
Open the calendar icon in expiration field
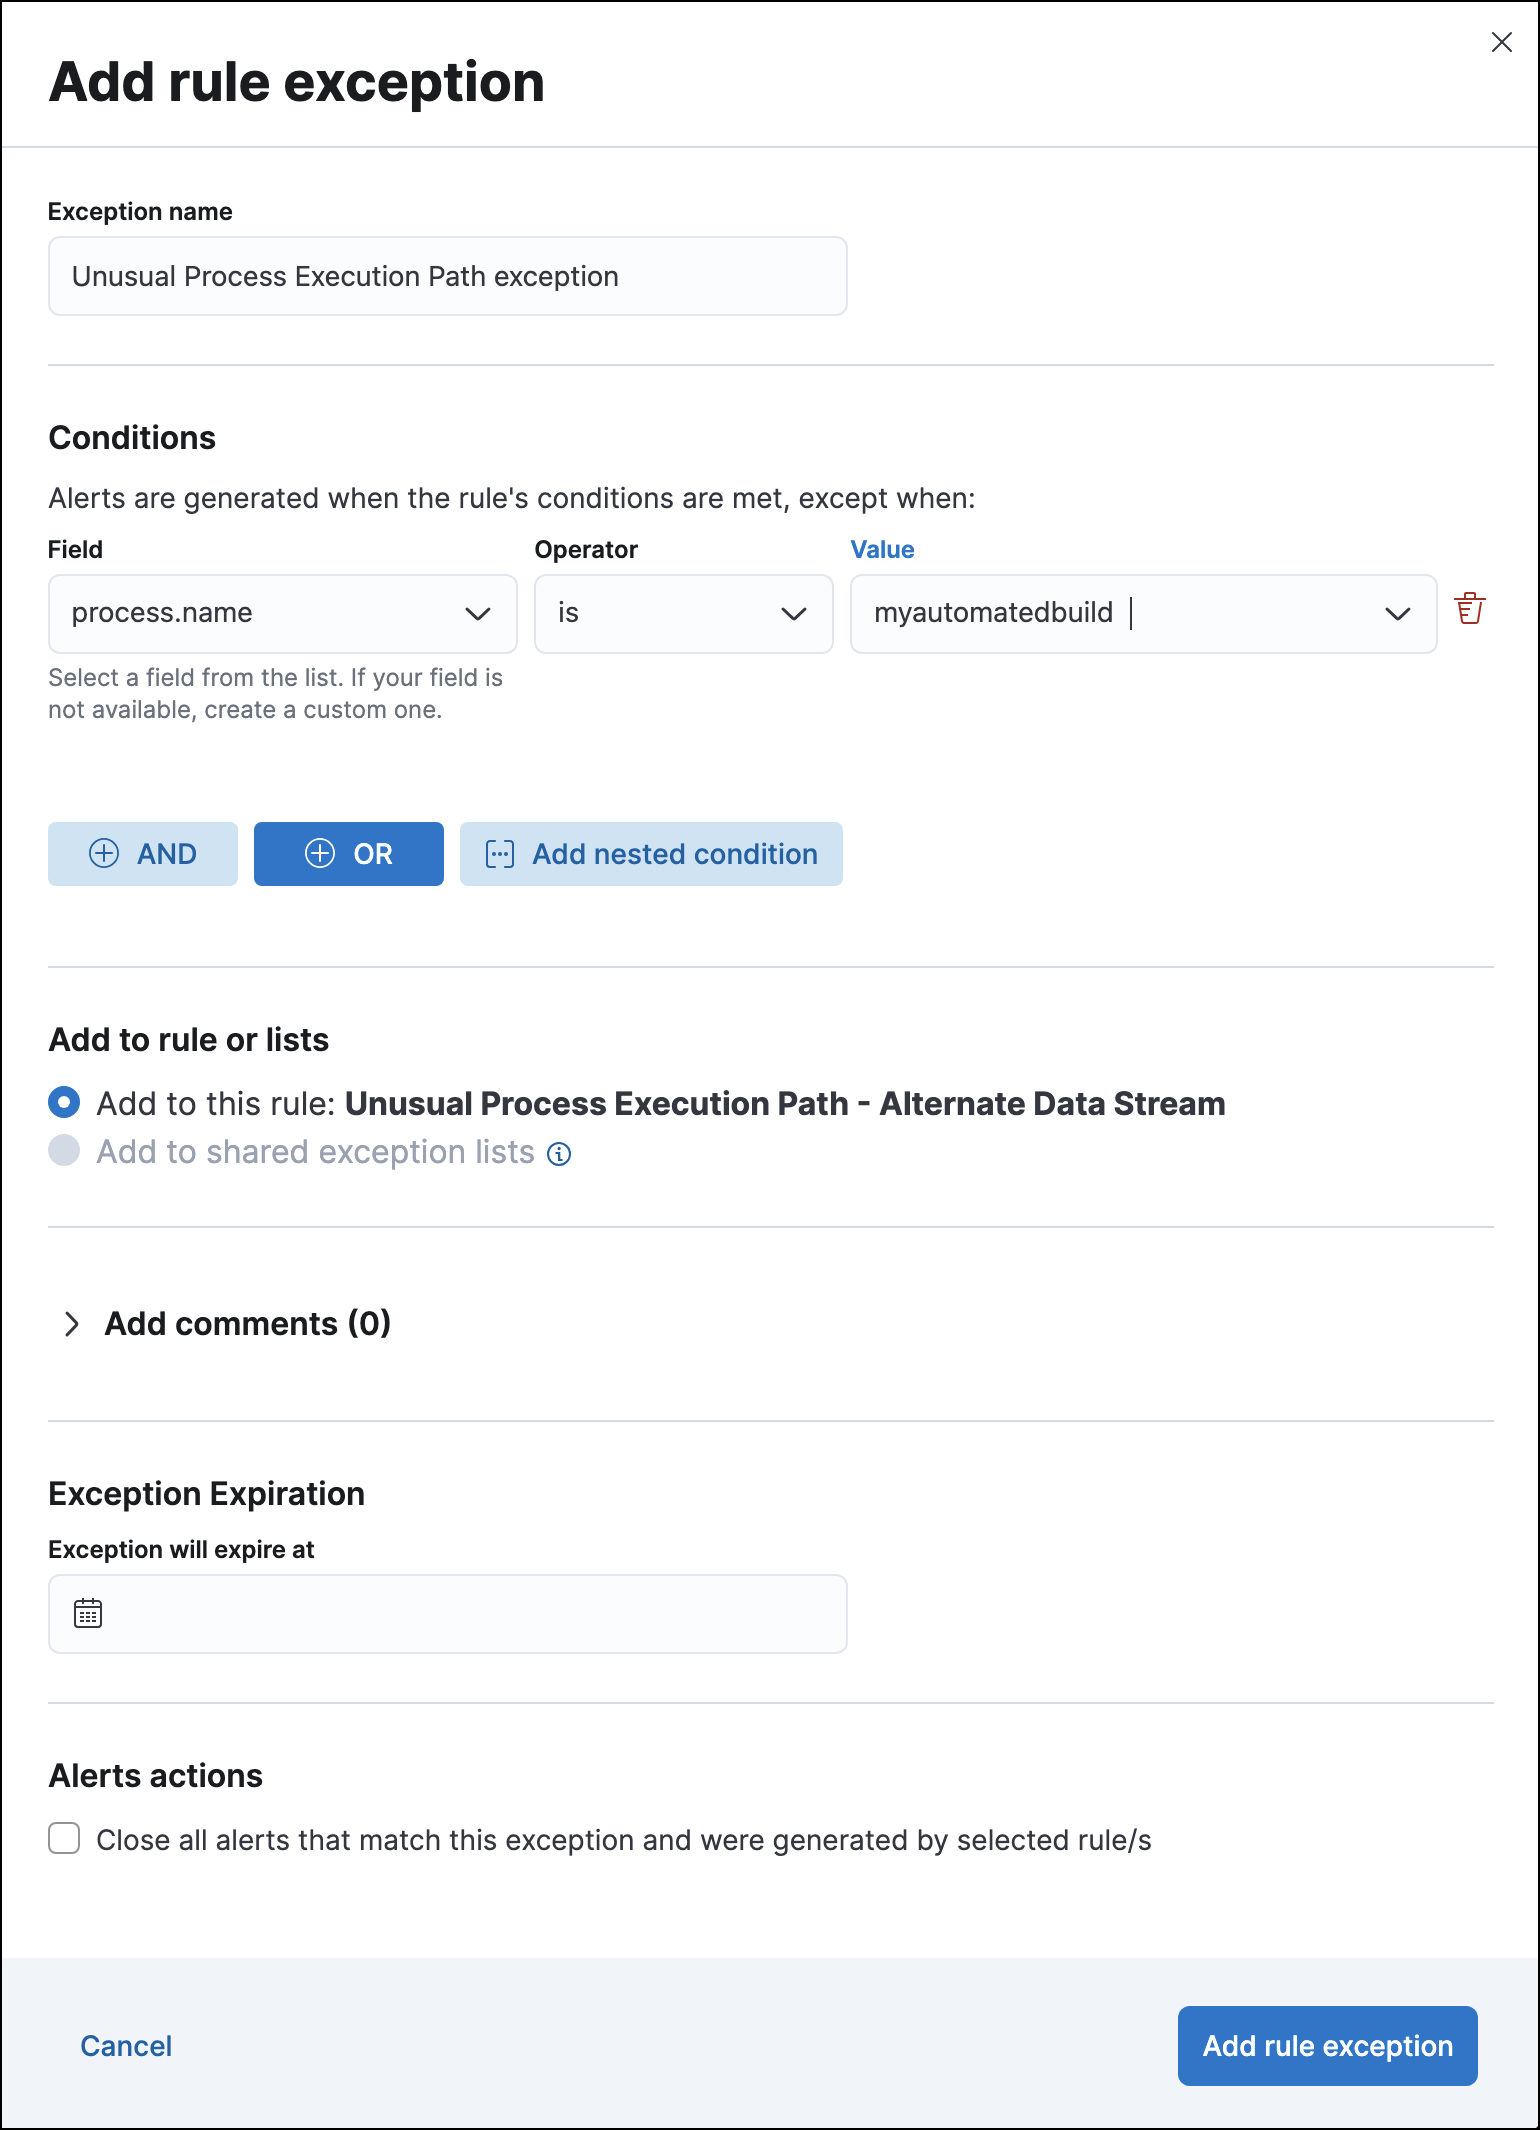tap(88, 1613)
